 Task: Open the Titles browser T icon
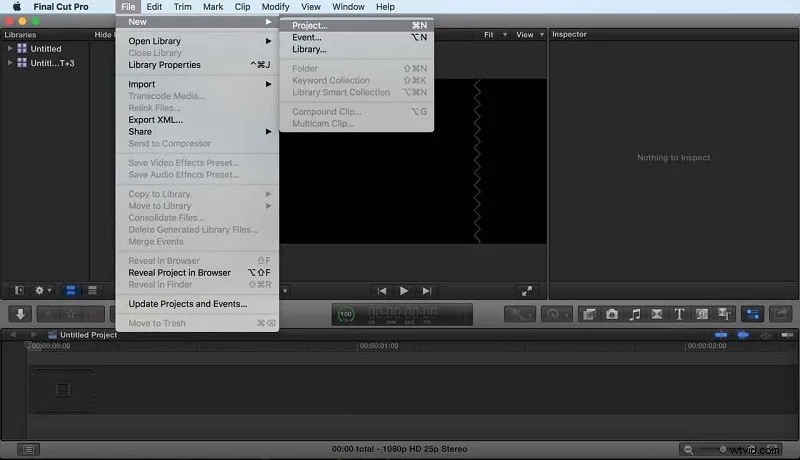(x=679, y=314)
